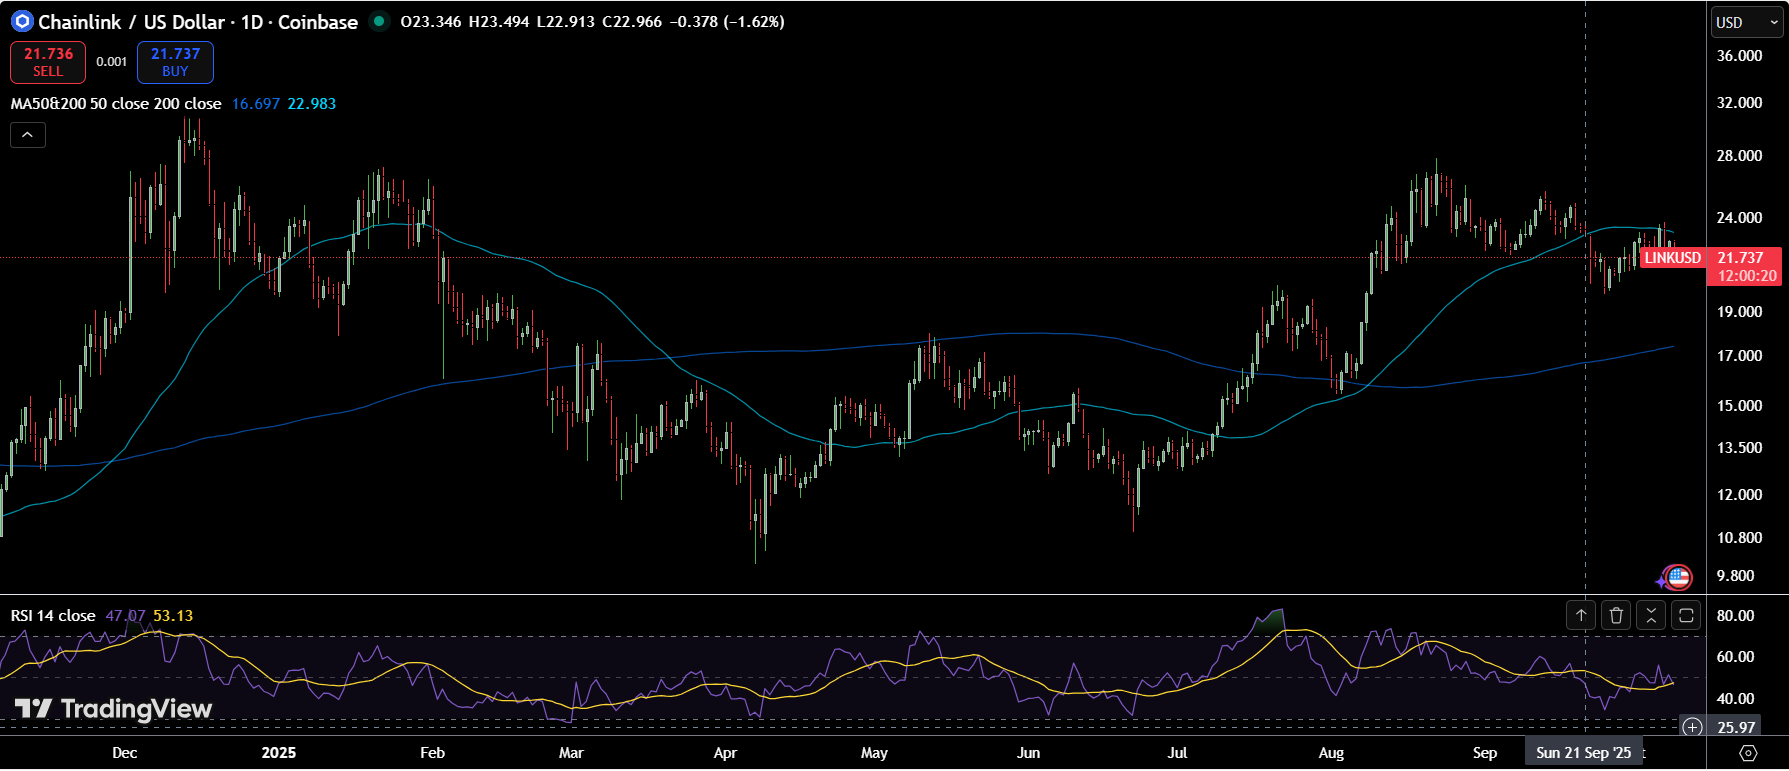Screen dimensions: 1789x771
Task: Open the USD currency dropdown
Action: [x=1746, y=22]
